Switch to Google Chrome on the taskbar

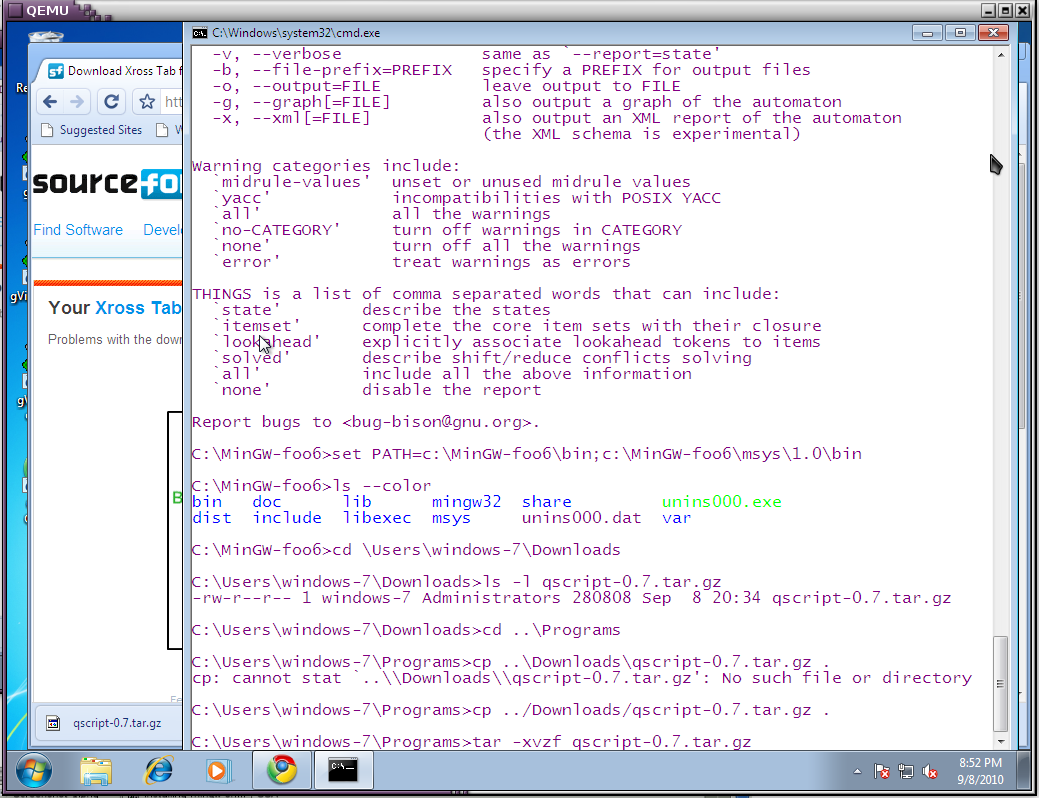tap(281, 770)
